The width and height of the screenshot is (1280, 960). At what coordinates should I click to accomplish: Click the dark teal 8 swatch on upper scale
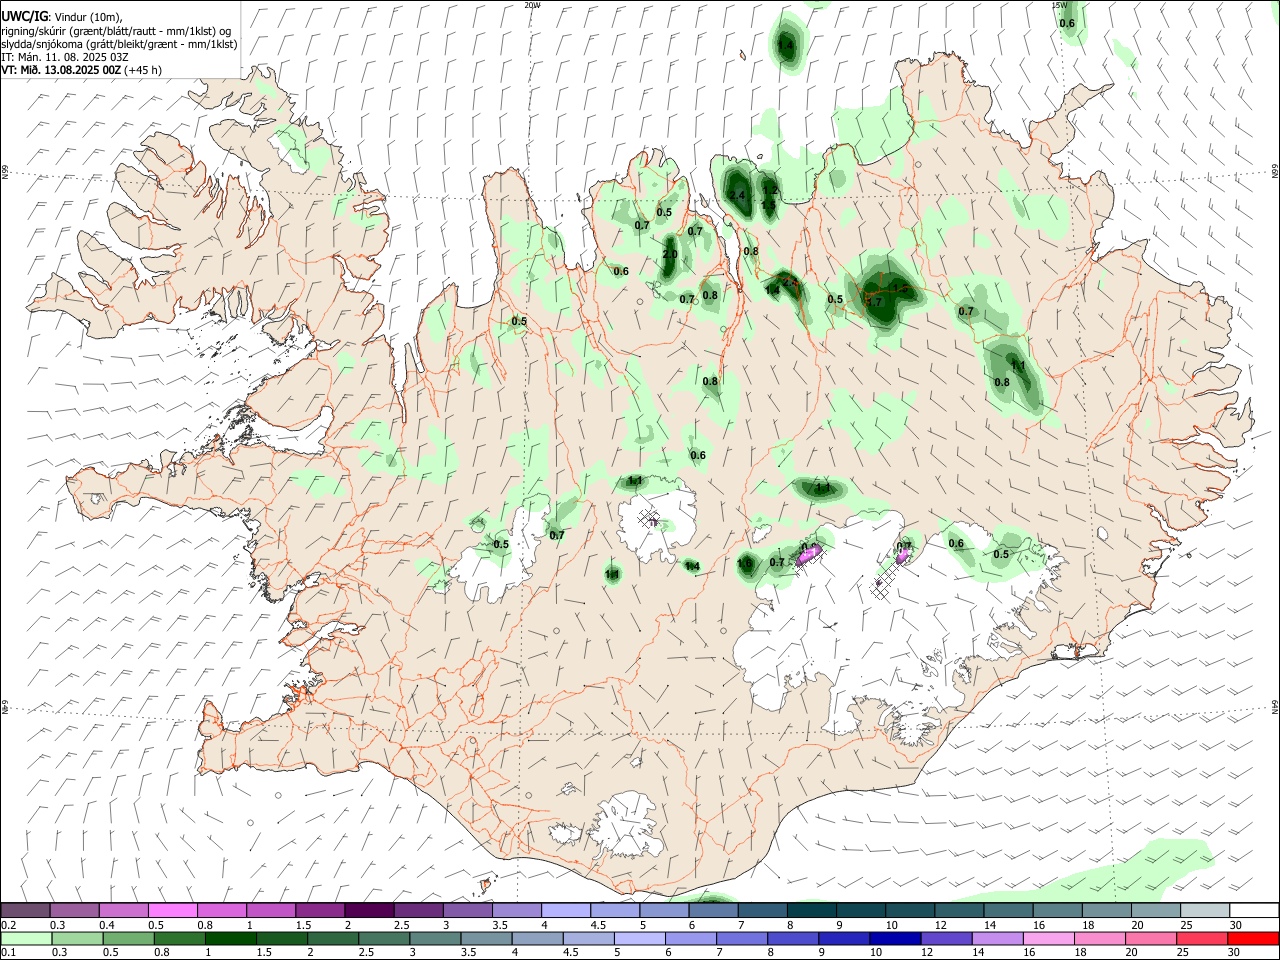click(811, 910)
